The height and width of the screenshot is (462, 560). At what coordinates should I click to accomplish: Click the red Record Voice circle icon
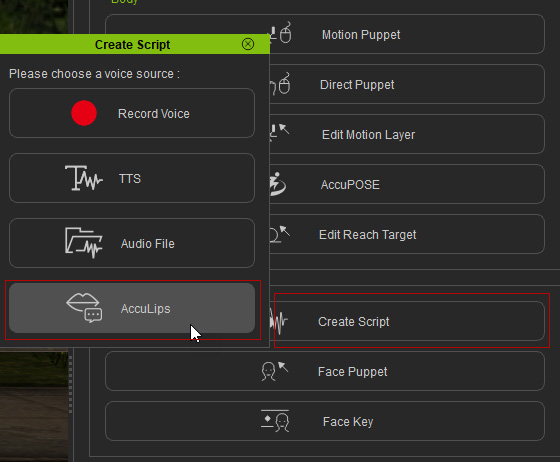pos(84,113)
